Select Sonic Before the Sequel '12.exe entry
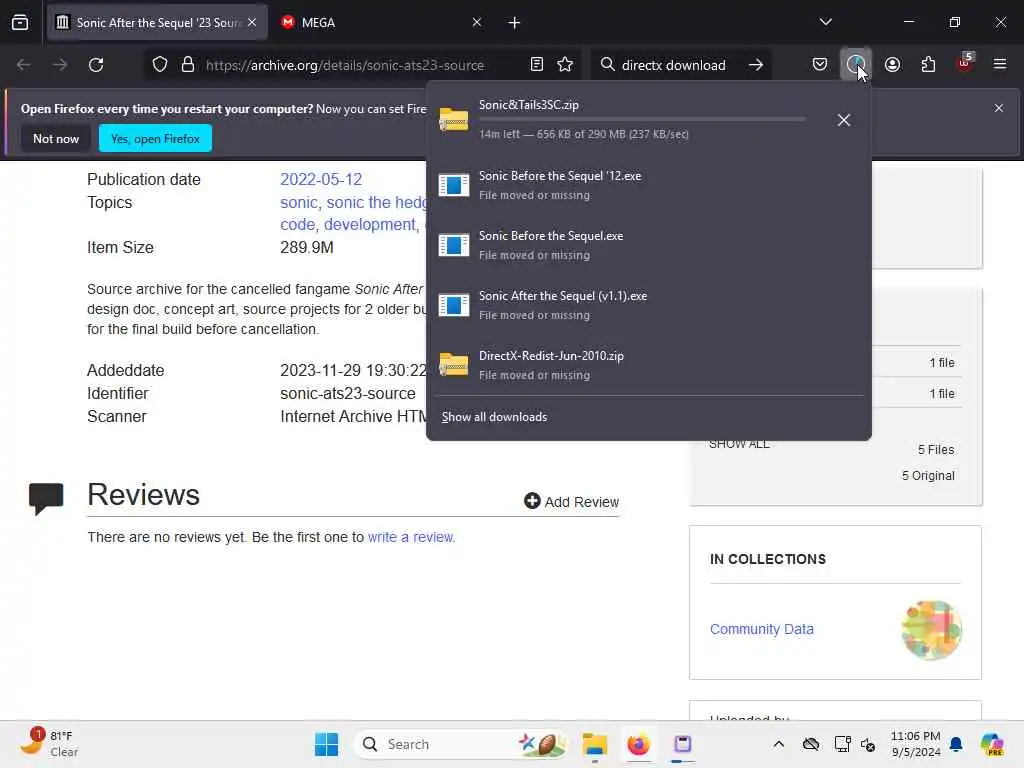1024x768 pixels. [648, 185]
